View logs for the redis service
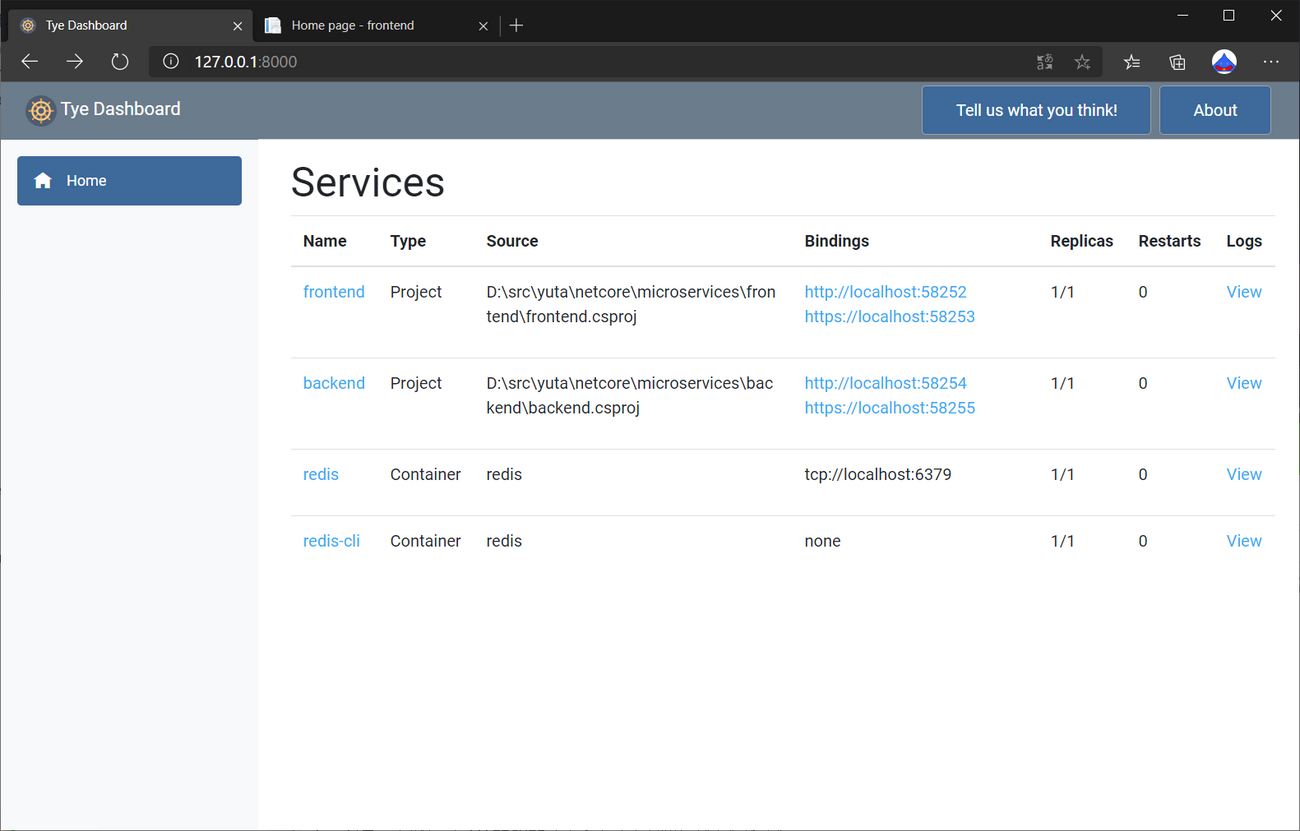 [x=1244, y=474]
